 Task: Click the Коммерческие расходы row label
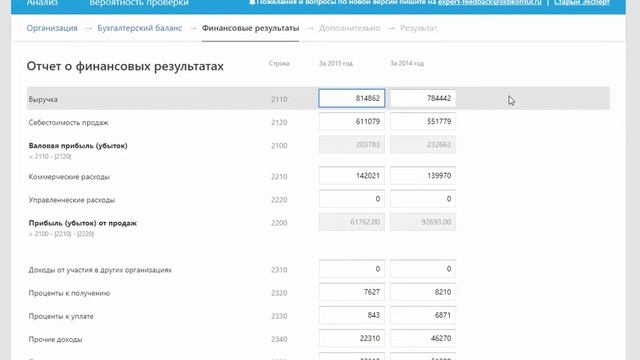69,177
